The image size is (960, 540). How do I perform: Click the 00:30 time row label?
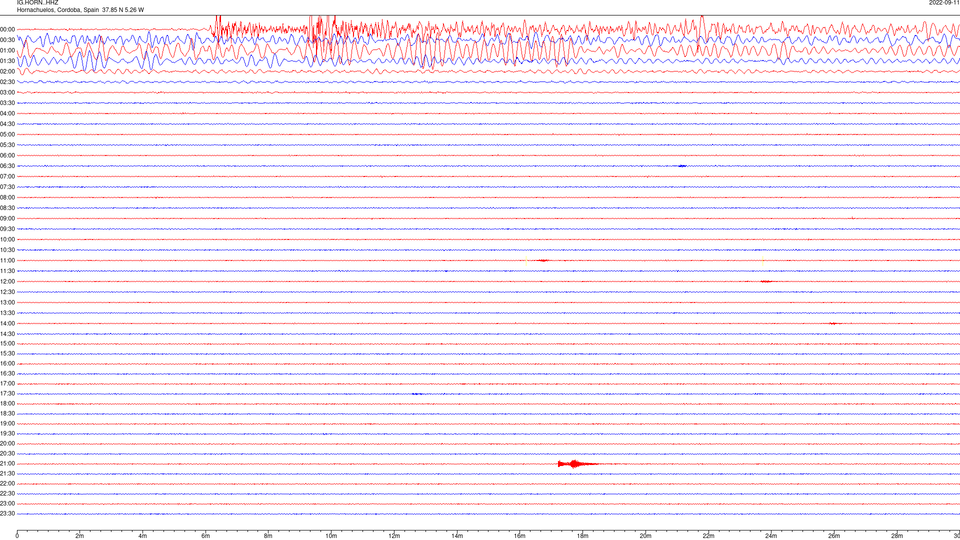click(7, 40)
